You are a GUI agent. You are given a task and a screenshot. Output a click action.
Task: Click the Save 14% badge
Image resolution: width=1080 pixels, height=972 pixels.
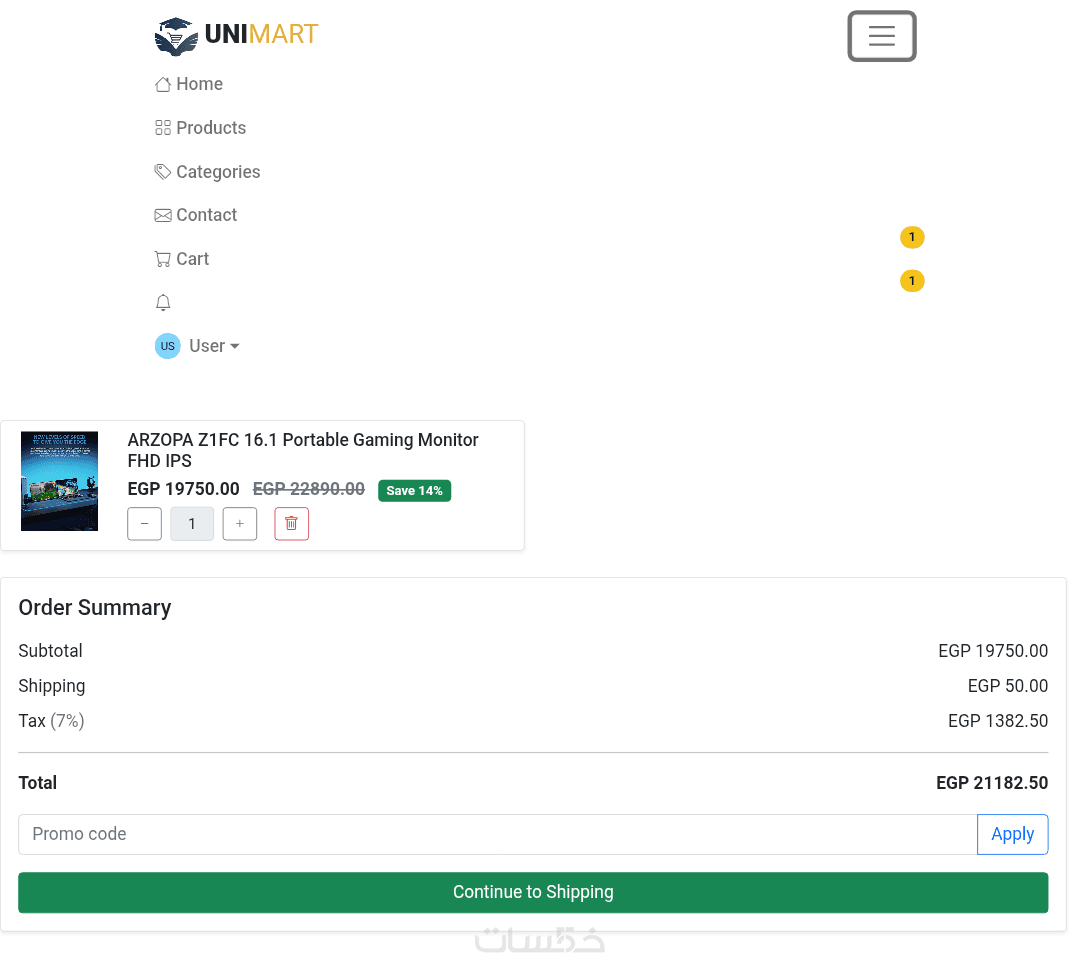tap(415, 490)
